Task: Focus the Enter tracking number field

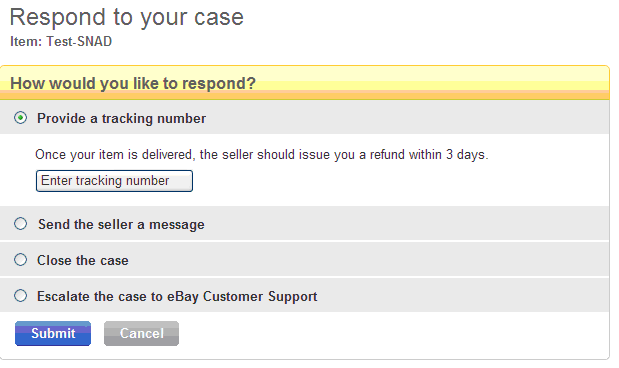Action: (114, 181)
